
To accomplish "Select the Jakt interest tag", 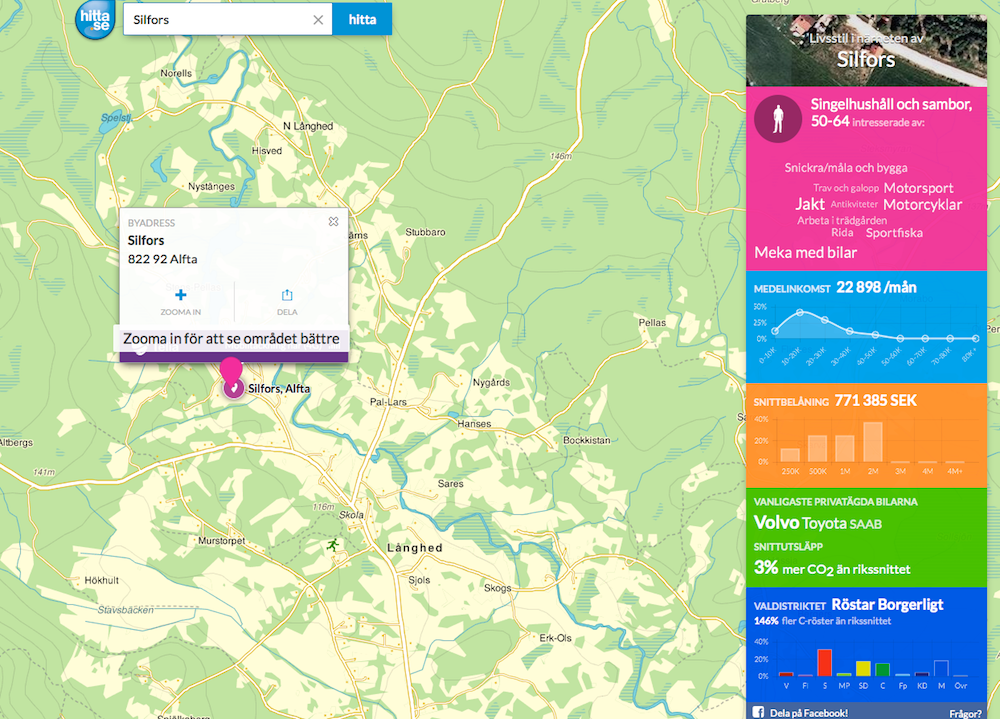I will tap(810, 204).
